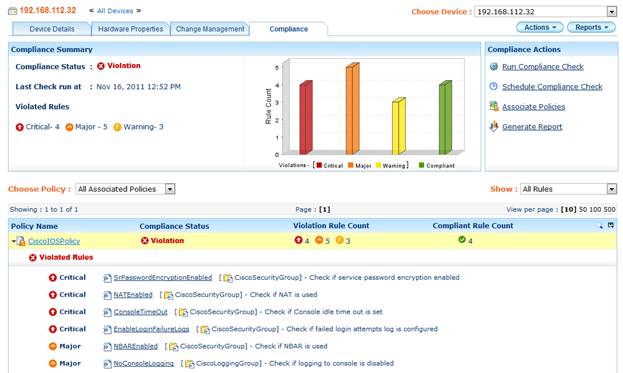Click page number [1] in pager
Image resolution: width=623 pixels, height=373 pixels.
325,209
